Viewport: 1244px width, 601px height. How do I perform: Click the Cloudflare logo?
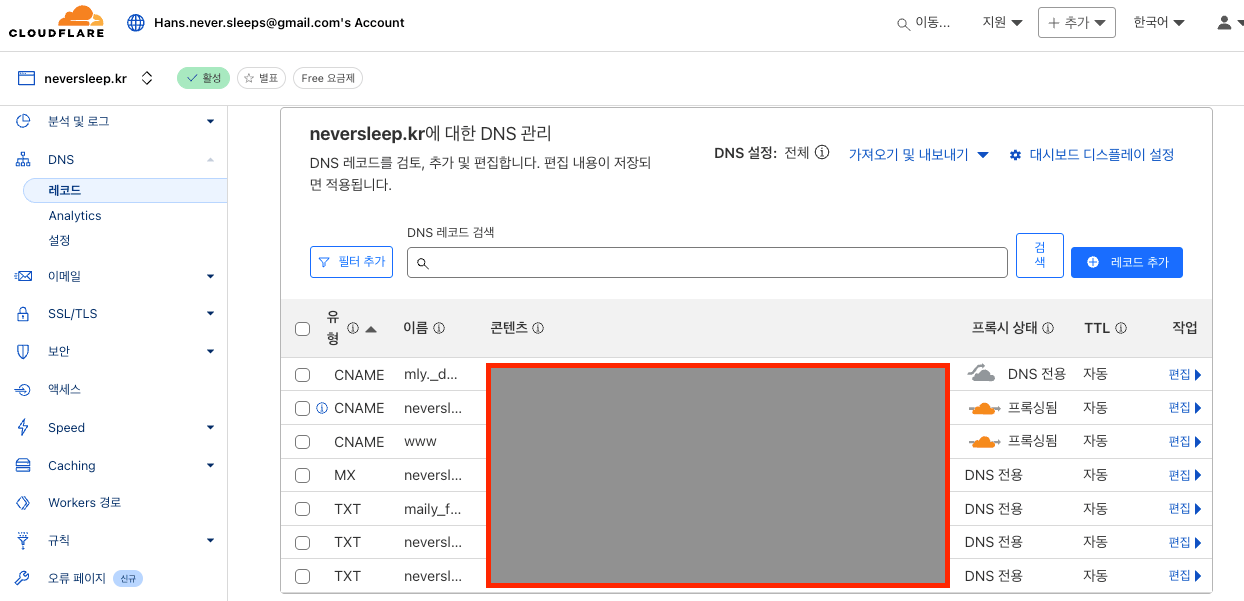click(x=58, y=22)
